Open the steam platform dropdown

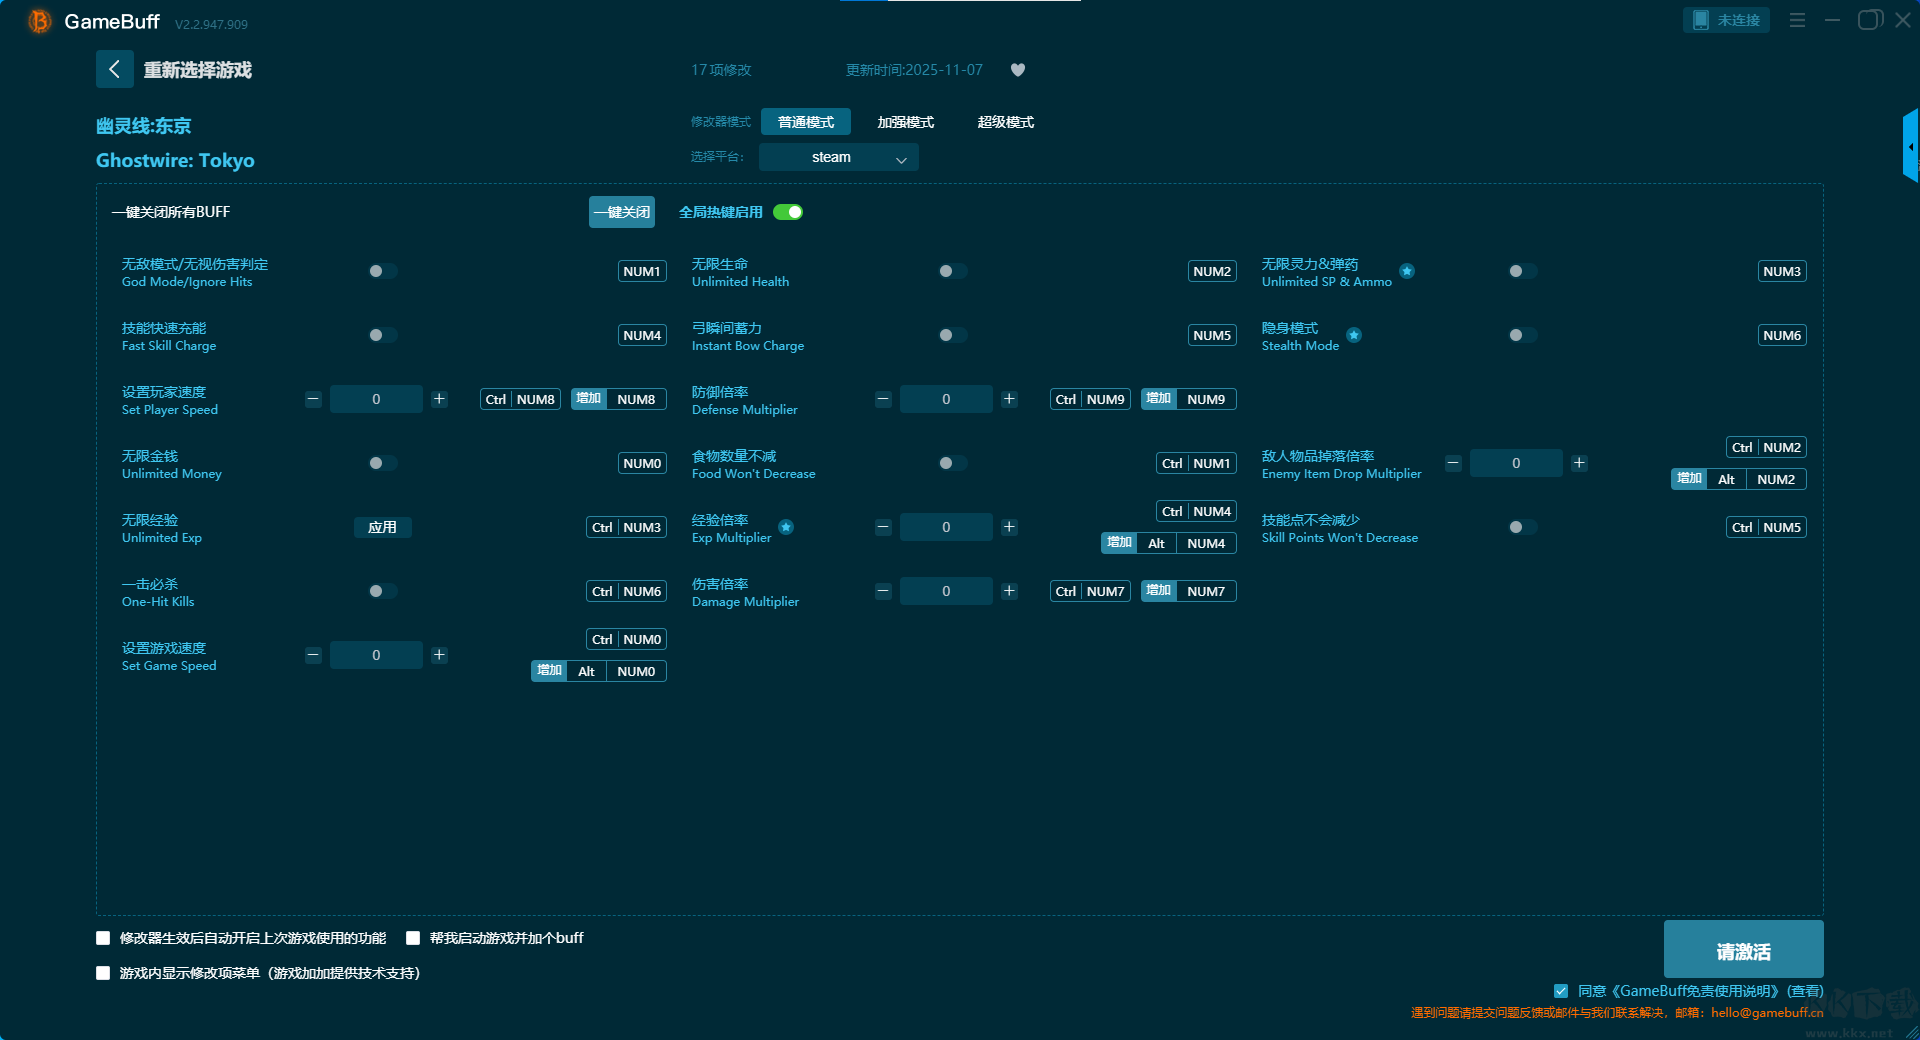tap(838, 157)
